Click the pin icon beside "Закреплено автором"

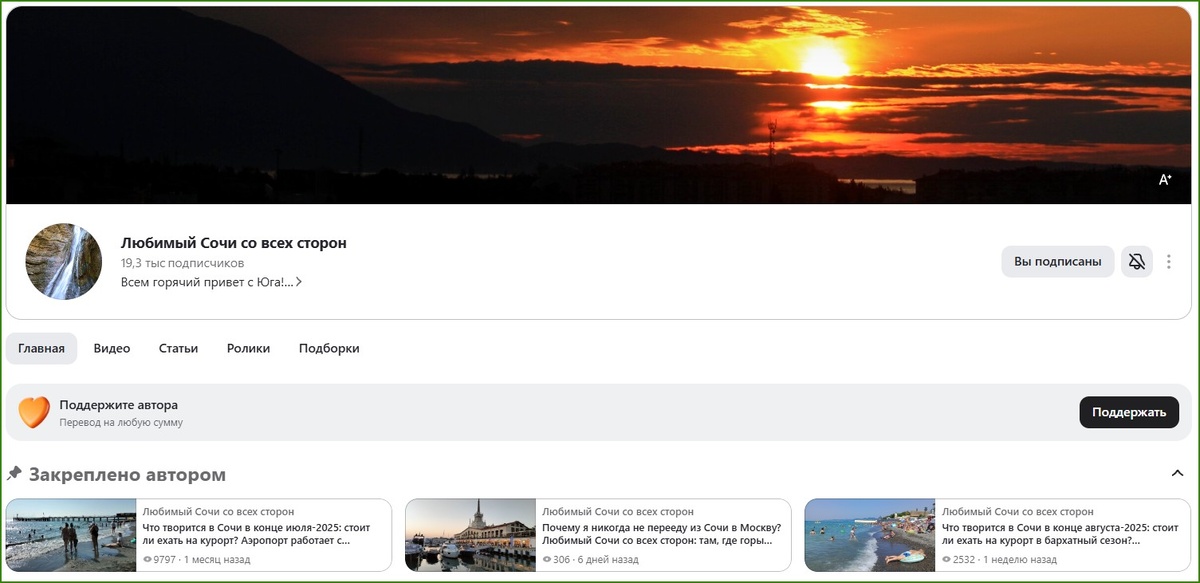click(x=14, y=474)
